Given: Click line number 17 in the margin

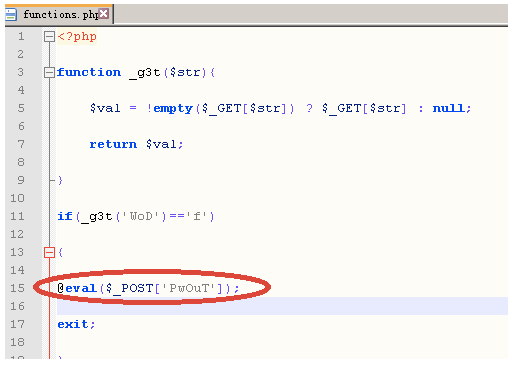Looking at the screenshot, I should pyautogui.click(x=17, y=324).
